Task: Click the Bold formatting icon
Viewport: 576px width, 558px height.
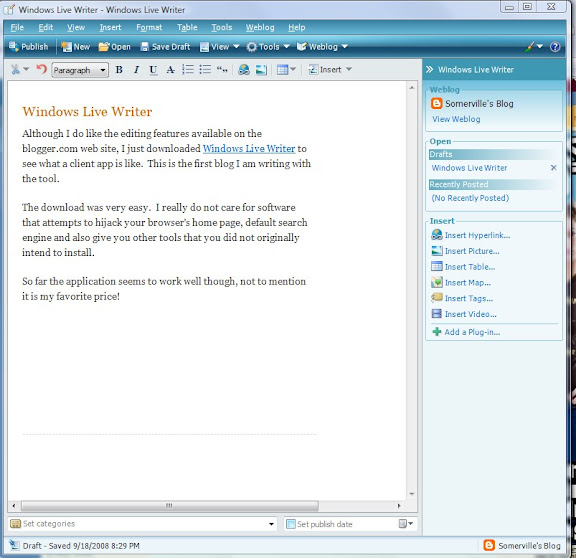Action: point(119,69)
